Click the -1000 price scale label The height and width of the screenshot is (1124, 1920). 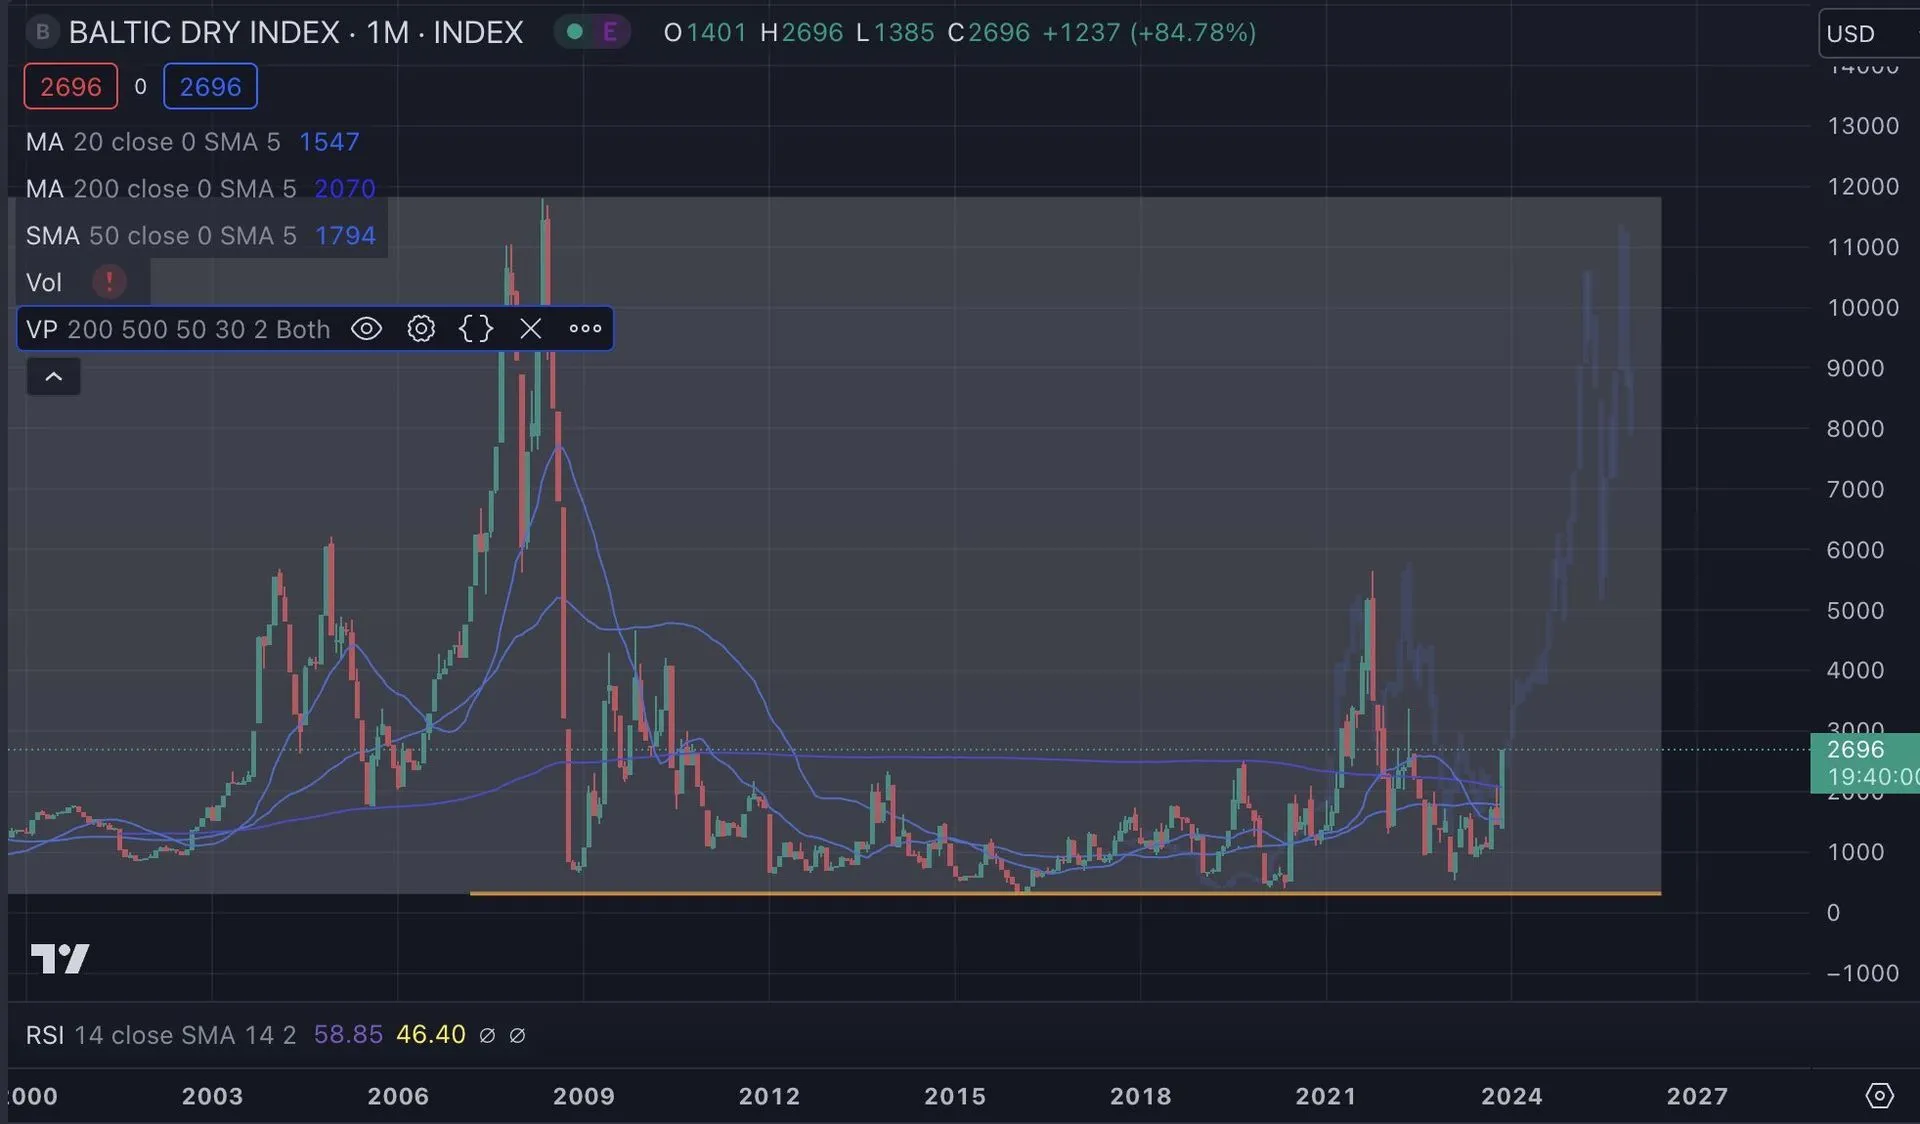coord(1863,974)
